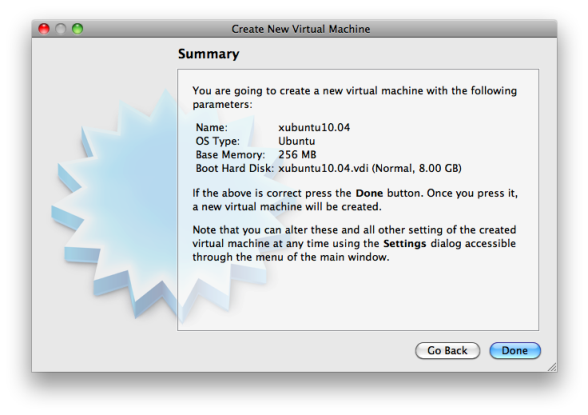Click the Summary heading

pyautogui.click(x=208, y=54)
